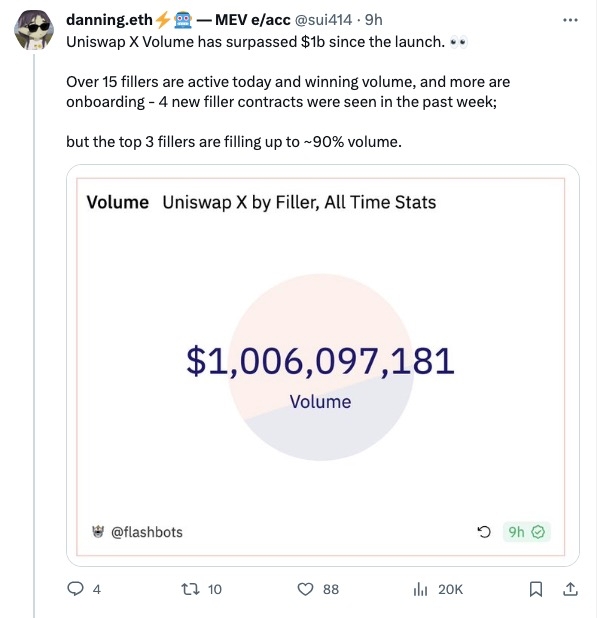
Task: Like the tweet with the heart icon
Action: [307, 589]
